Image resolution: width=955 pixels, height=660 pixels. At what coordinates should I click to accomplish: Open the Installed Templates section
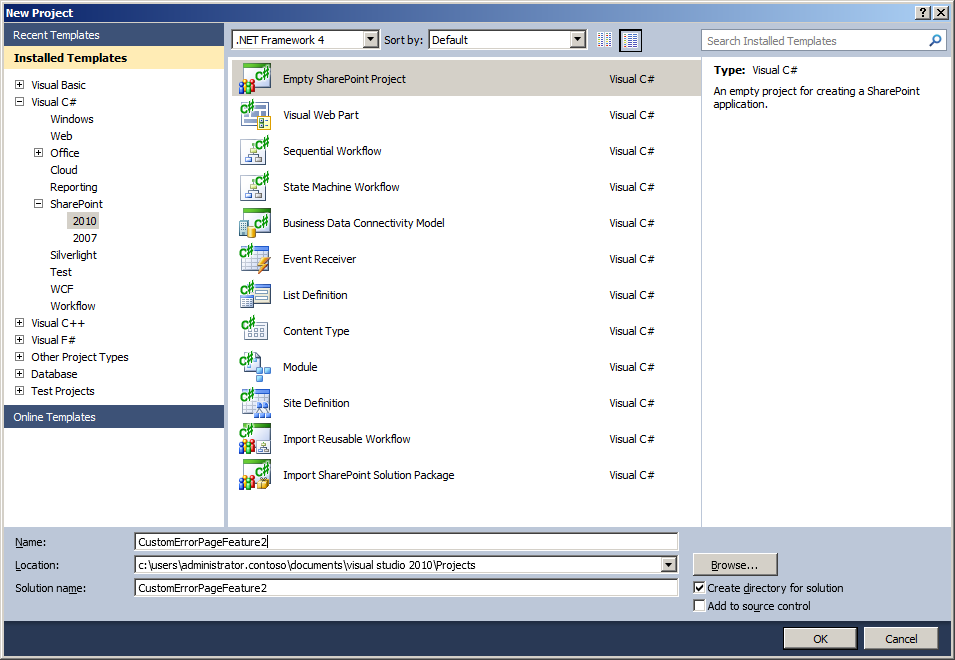(x=114, y=58)
